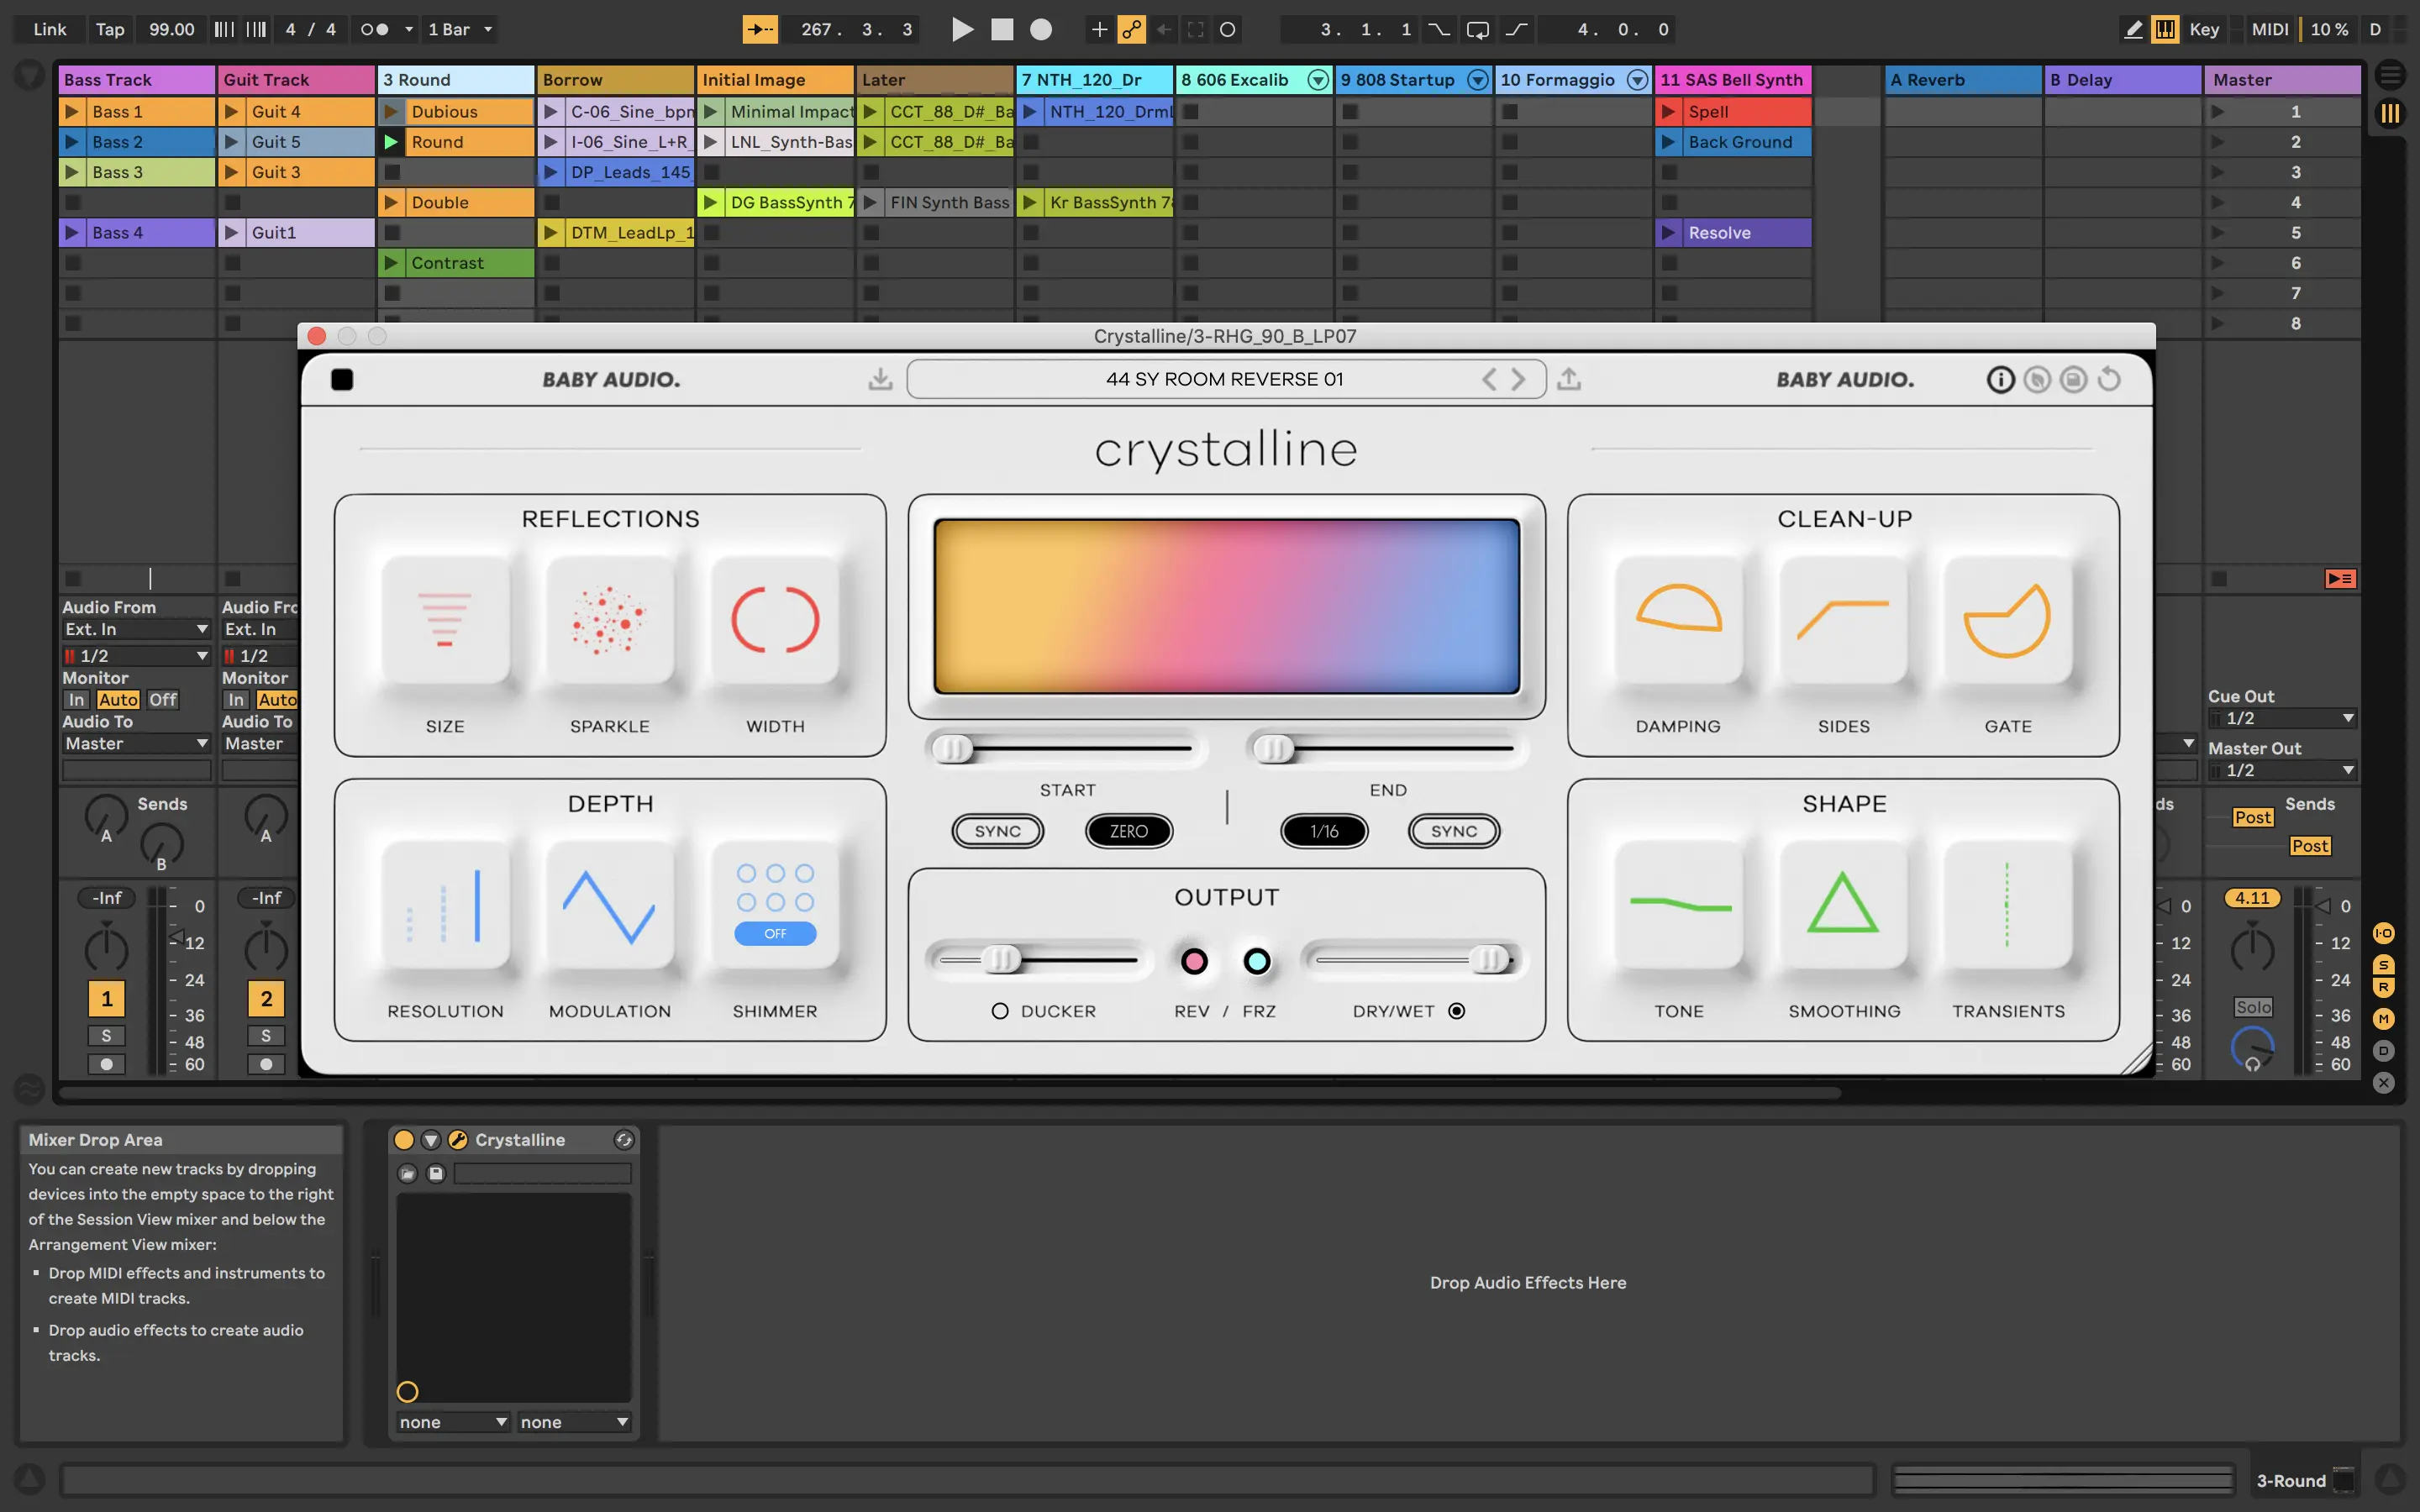This screenshot has width=2420, height=1512.
Task: Toggle the REV reverse button
Action: coord(1194,961)
